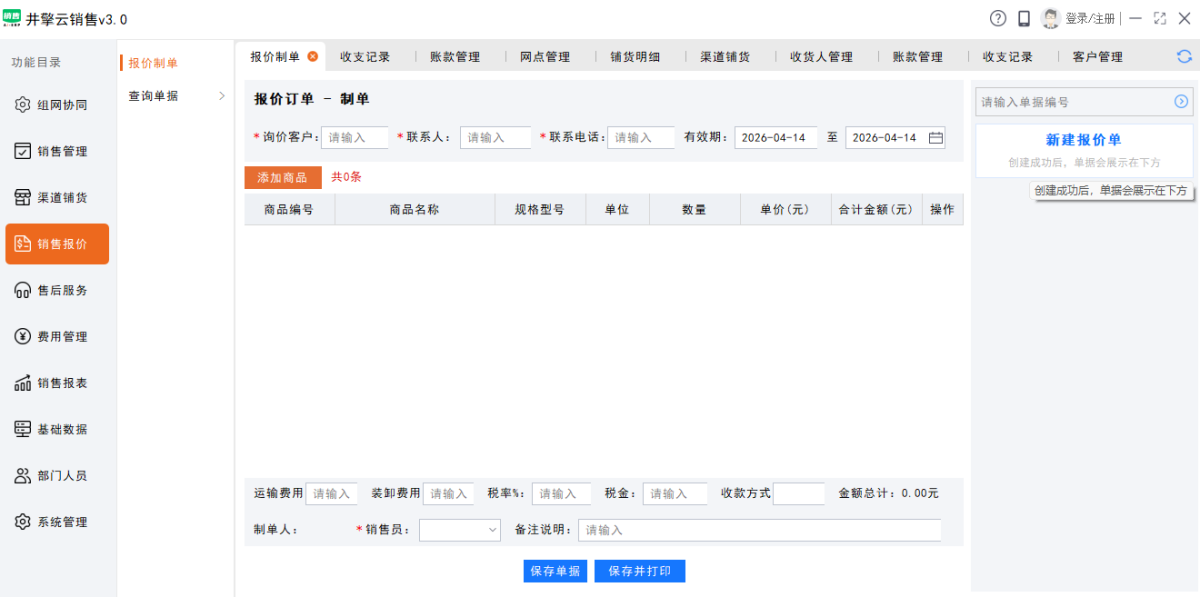Switch to the 收货人管理 tab

pos(821,57)
